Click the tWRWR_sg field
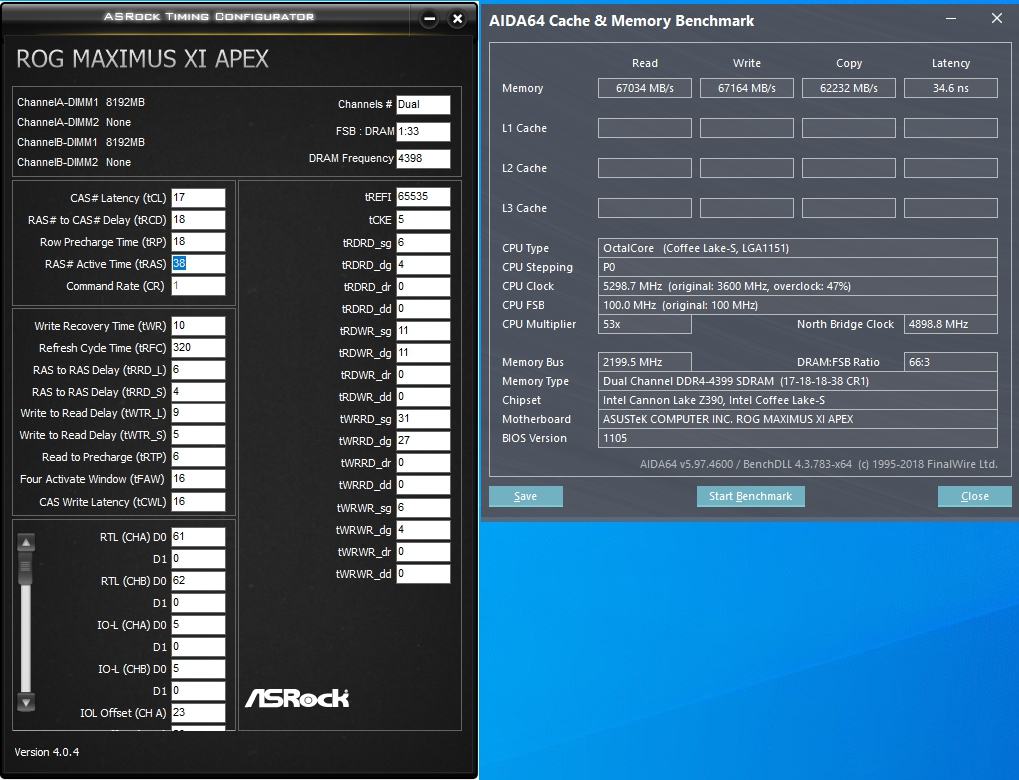 pyautogui.click(x=423, y=508)
